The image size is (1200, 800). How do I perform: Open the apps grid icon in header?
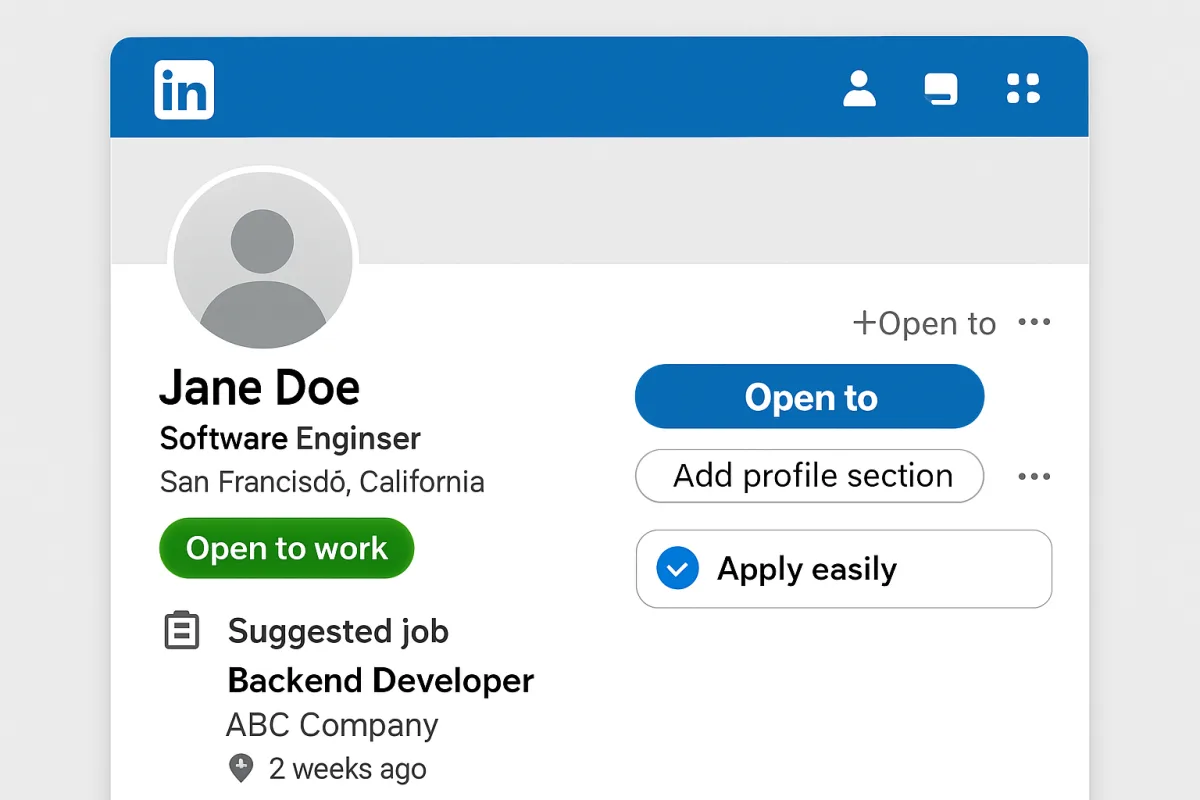[x=1023, y=88]
